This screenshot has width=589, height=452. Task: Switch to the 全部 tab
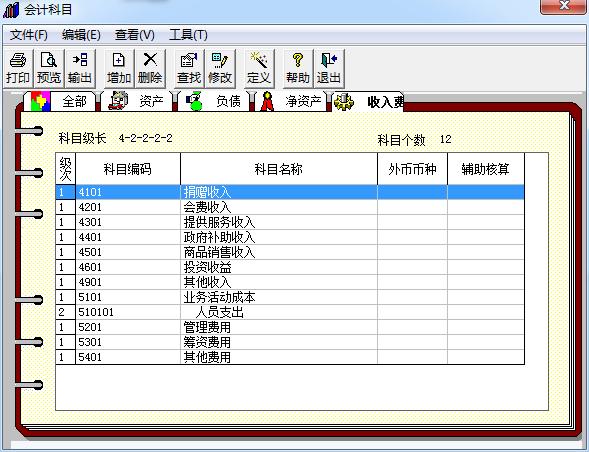[x=59, y=101]
